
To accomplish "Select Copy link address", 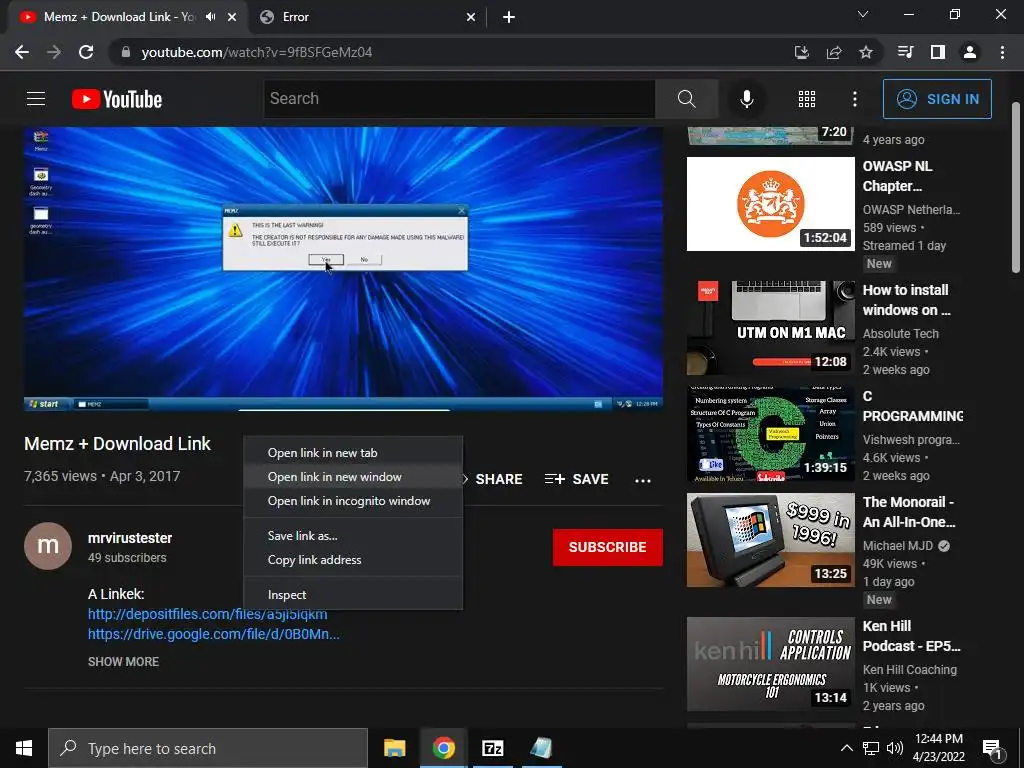I will coord(353,560).
